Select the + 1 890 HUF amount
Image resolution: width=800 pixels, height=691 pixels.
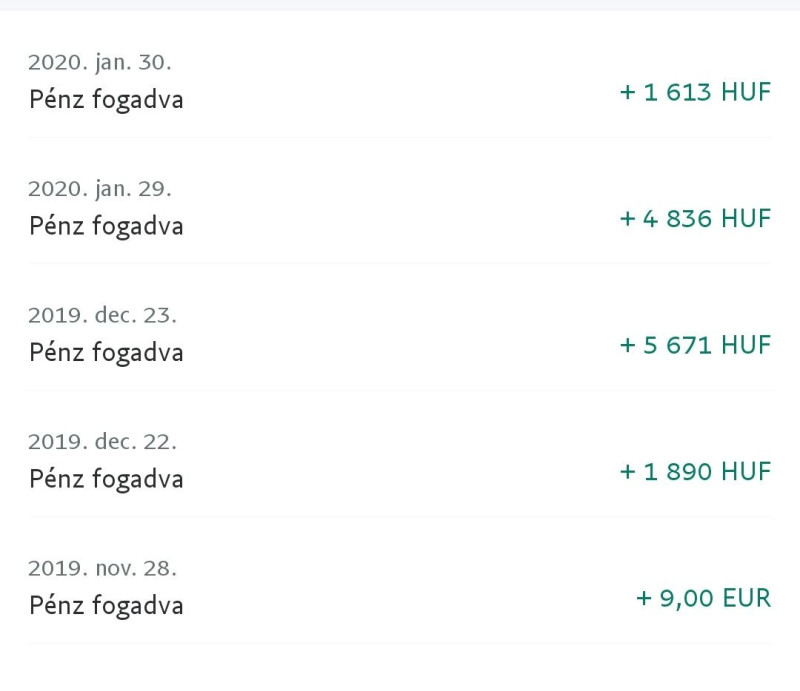695,472
